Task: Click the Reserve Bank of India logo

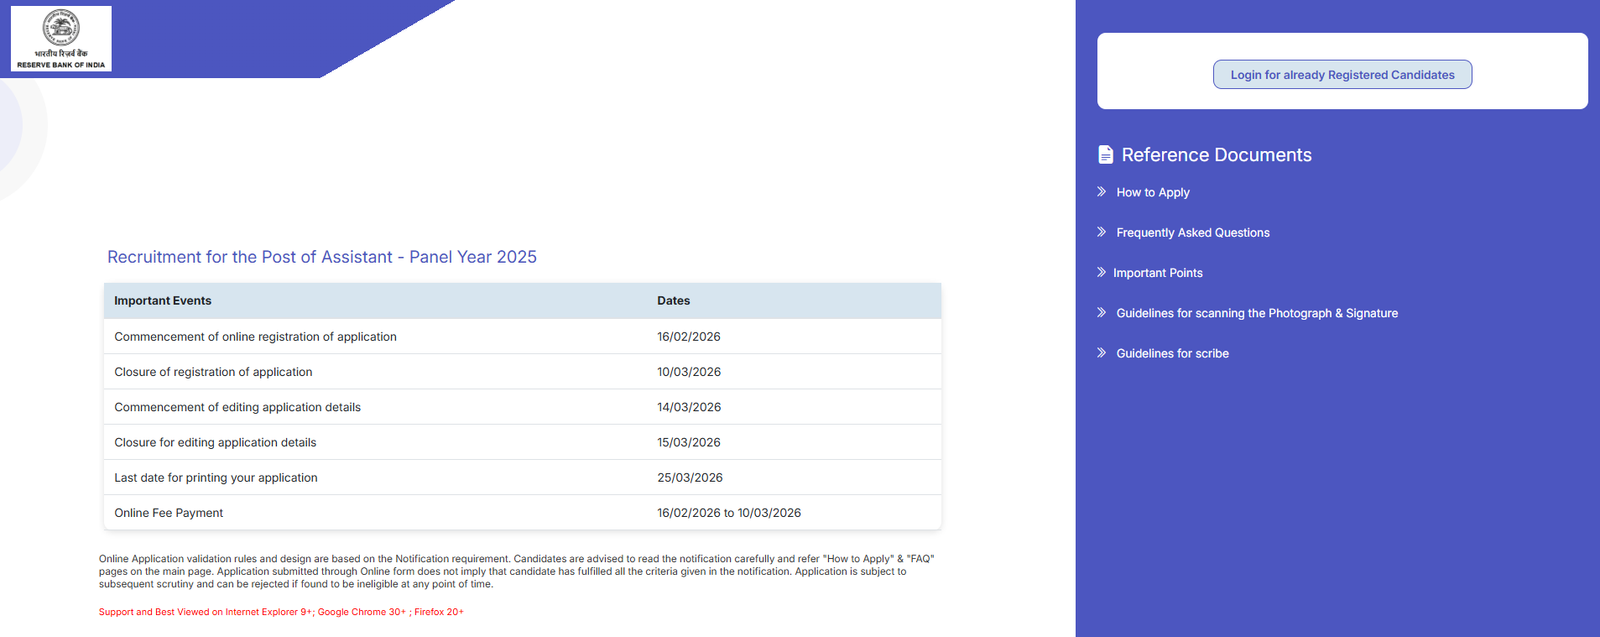Action: (x=61, y=39)
